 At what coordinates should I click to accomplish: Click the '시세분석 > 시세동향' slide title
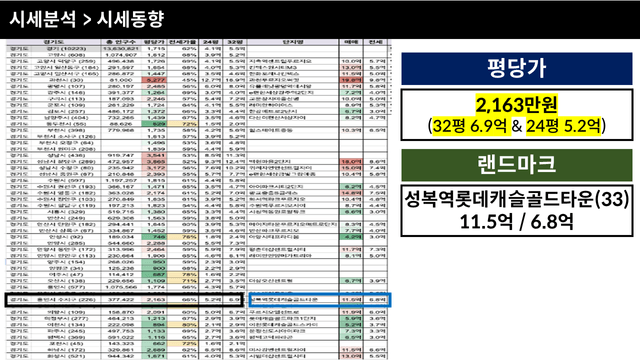point(86,19)
